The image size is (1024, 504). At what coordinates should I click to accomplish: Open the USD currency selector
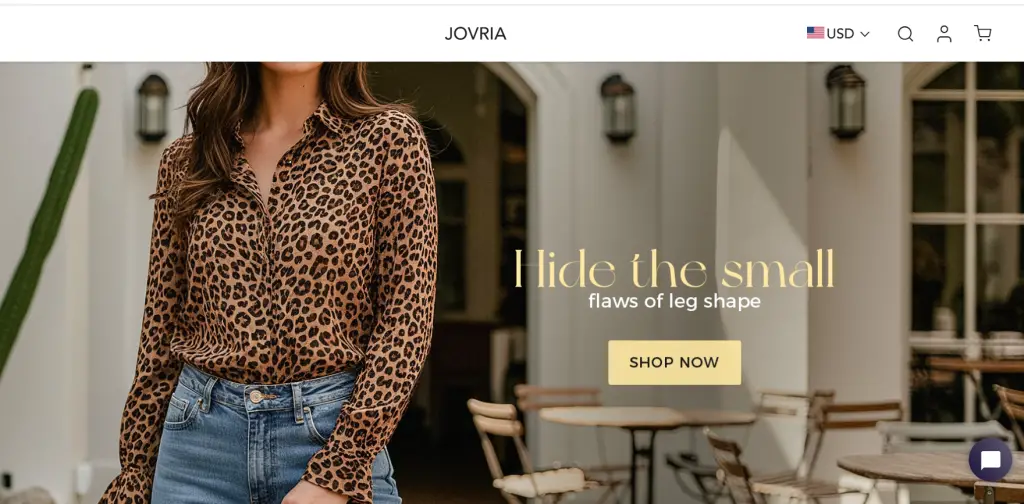tap(838, 33)
